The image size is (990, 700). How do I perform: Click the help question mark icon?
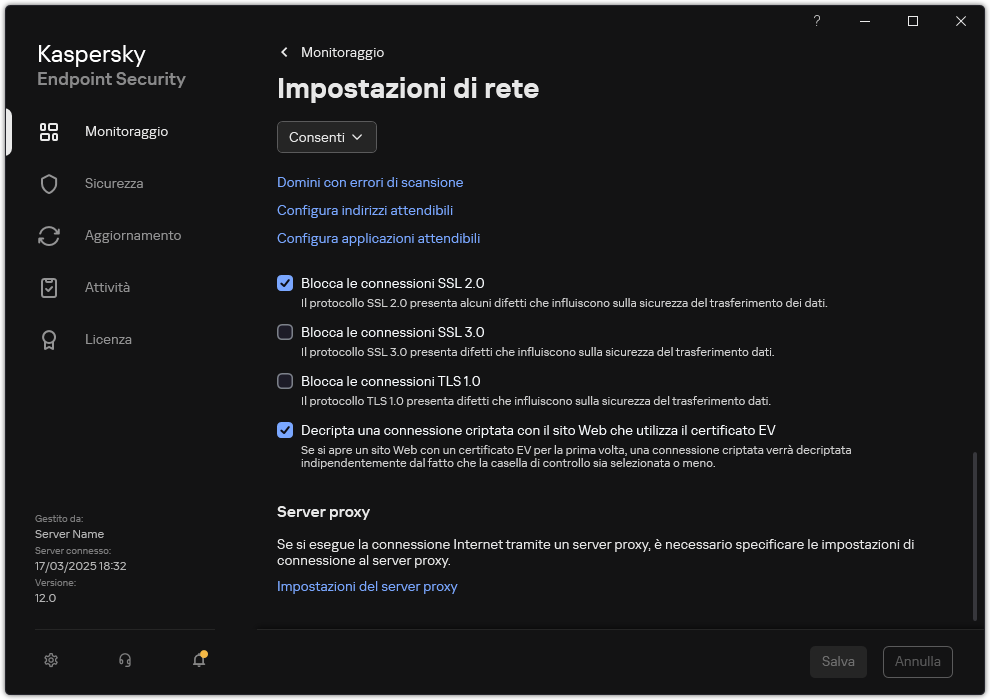point(816,21)
